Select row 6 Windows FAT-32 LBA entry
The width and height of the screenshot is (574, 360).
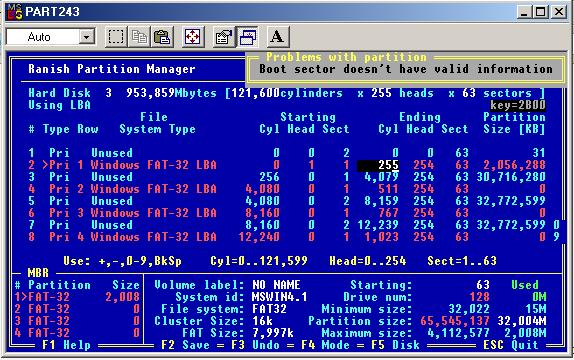[x=287, y=213]
